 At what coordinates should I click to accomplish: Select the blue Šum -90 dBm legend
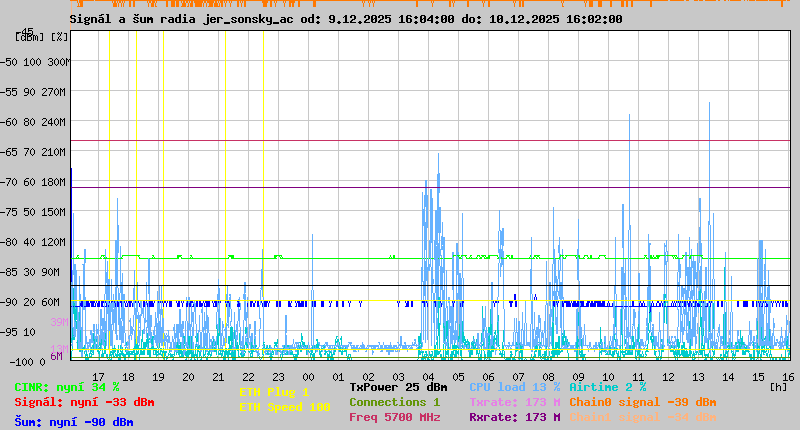(74, 421)
